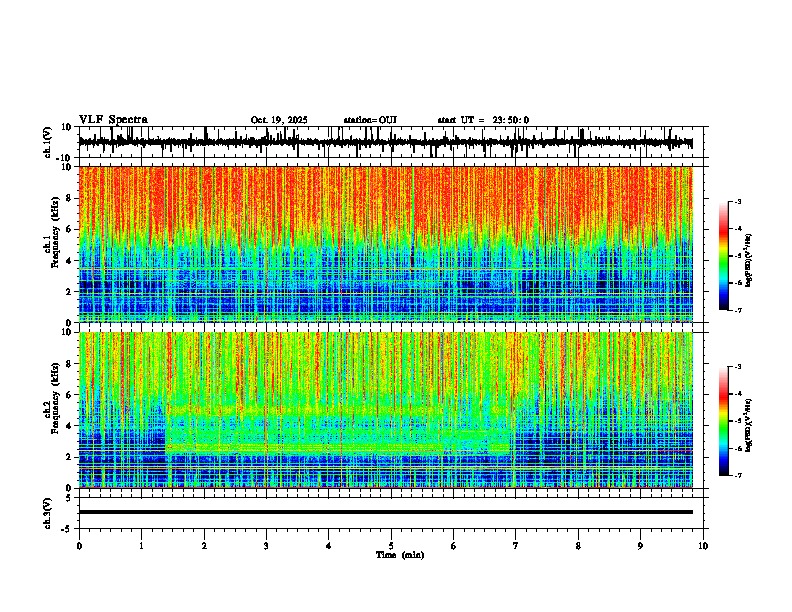Click the ch.2 green emission band near 2.5 kHz
This screenshot has width=792, height=612.
tap(338, 447)
